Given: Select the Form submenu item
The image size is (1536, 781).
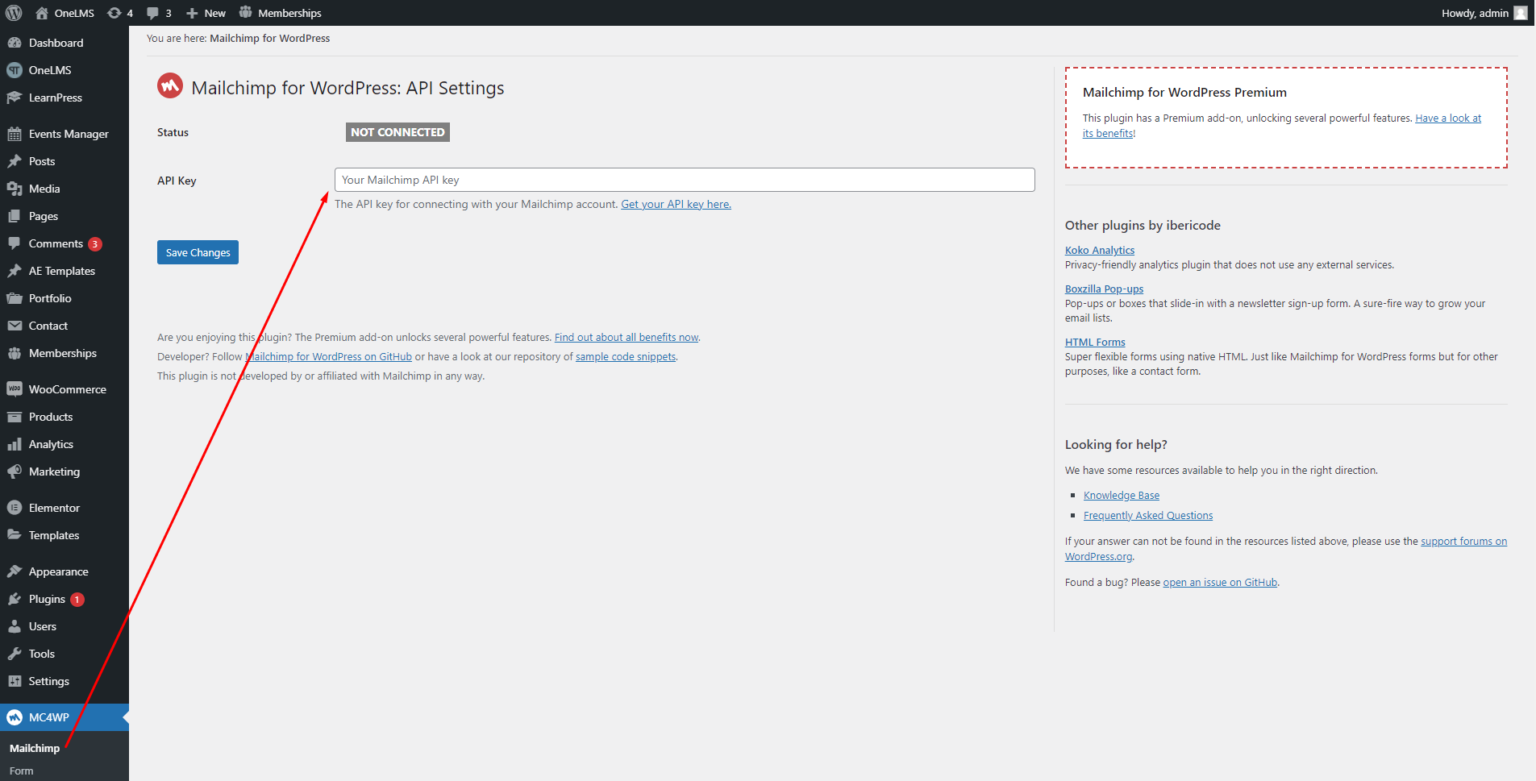Looking at the screenshot, I should pos(22,771).
